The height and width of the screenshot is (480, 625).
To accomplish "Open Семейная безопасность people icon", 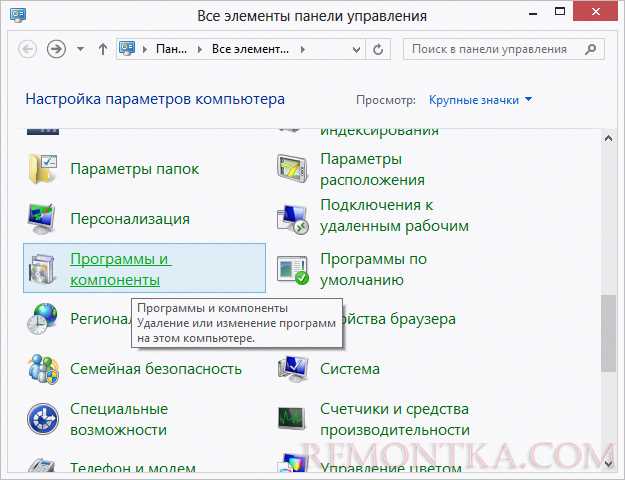I will tap(44, 368).
